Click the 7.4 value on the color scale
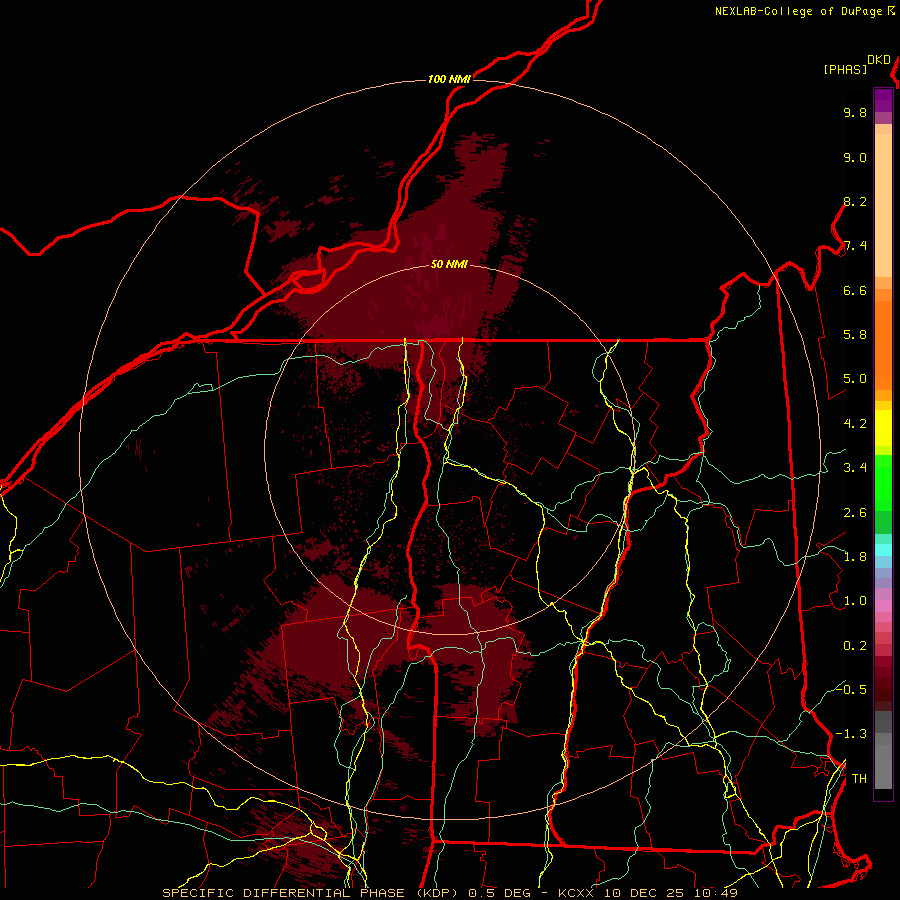 coord(855,246)
